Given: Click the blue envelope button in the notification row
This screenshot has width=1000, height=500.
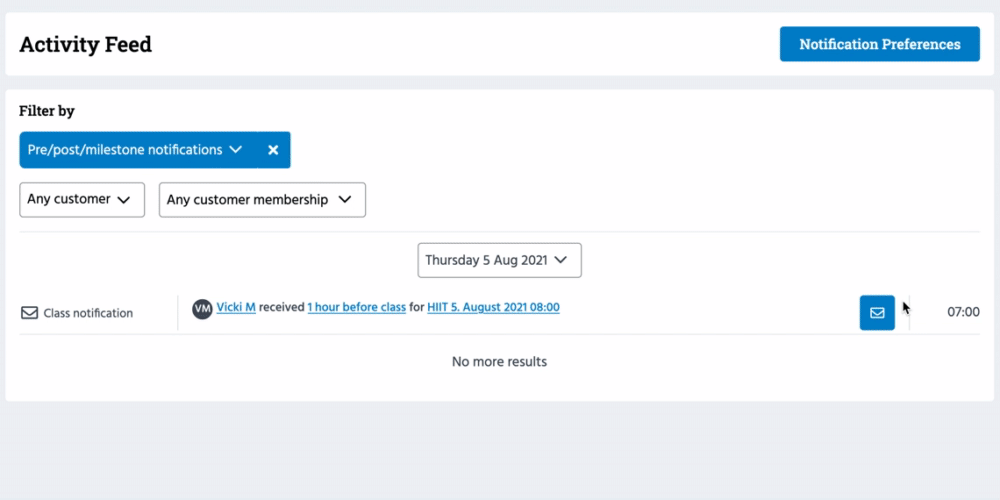Looking at the screenshot, I should click(x=877, y=312).
